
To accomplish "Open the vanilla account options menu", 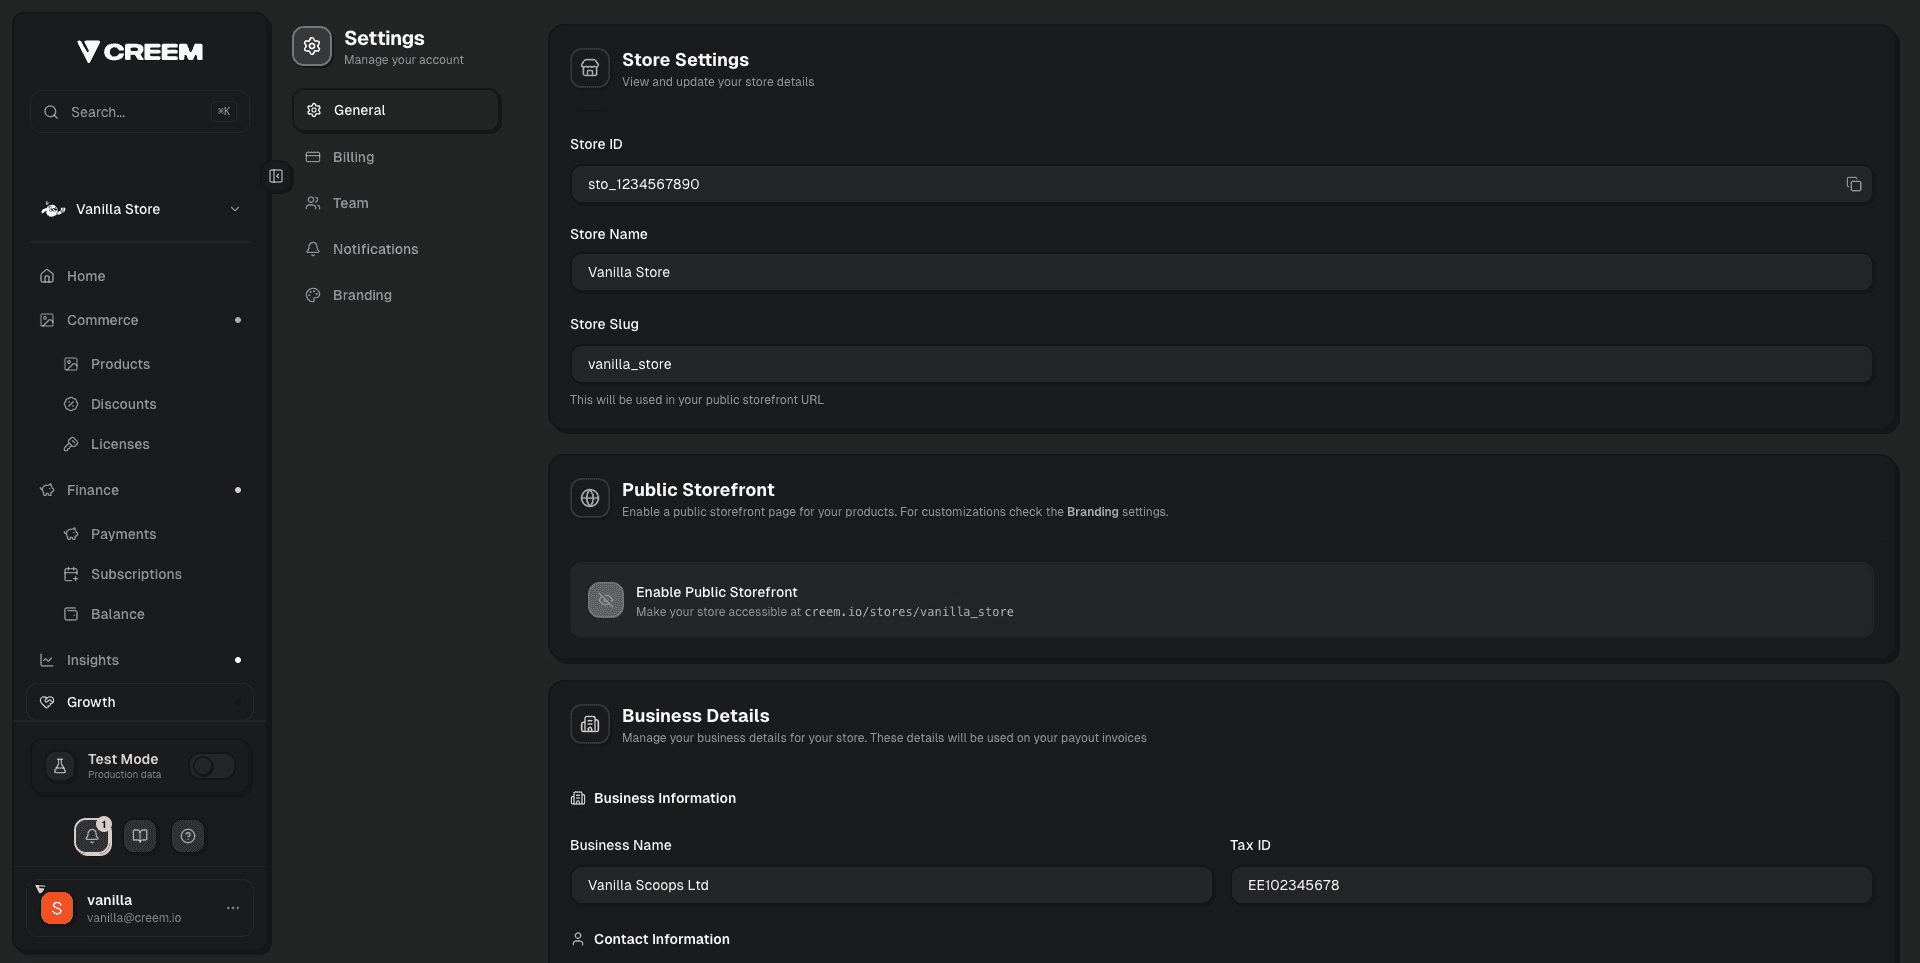I will pos(233,908).
